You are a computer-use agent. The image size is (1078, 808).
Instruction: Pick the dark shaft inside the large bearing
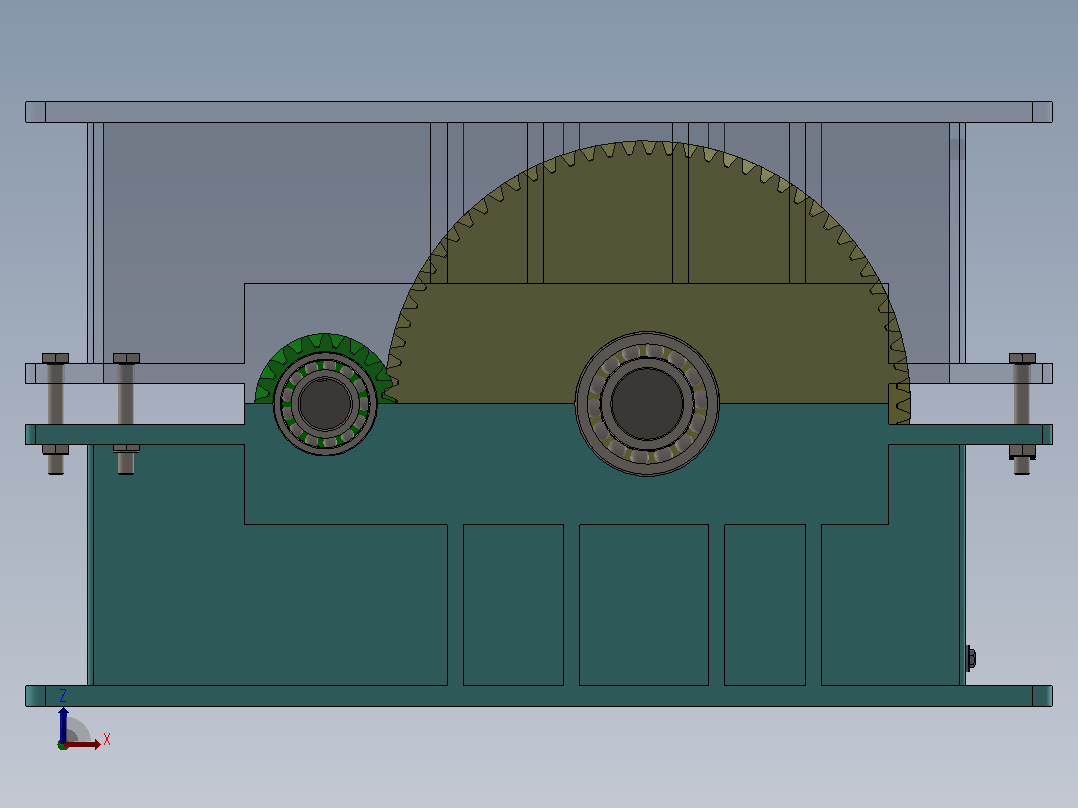647,403
